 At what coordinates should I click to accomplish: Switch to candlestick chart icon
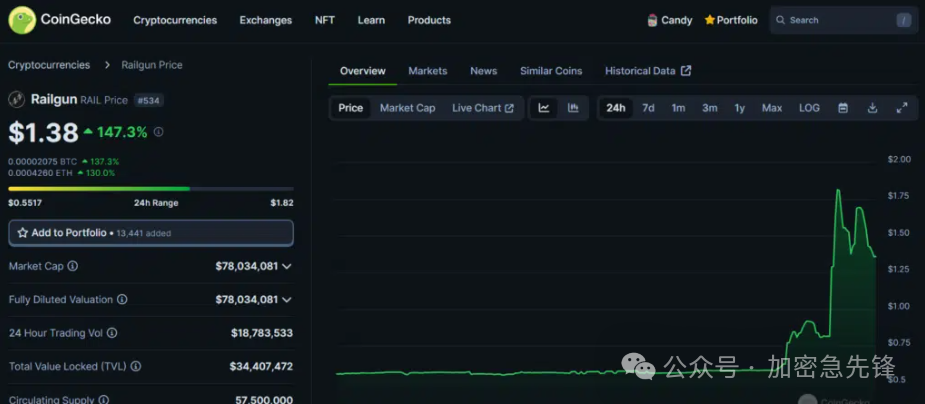[x=573, y=108]
